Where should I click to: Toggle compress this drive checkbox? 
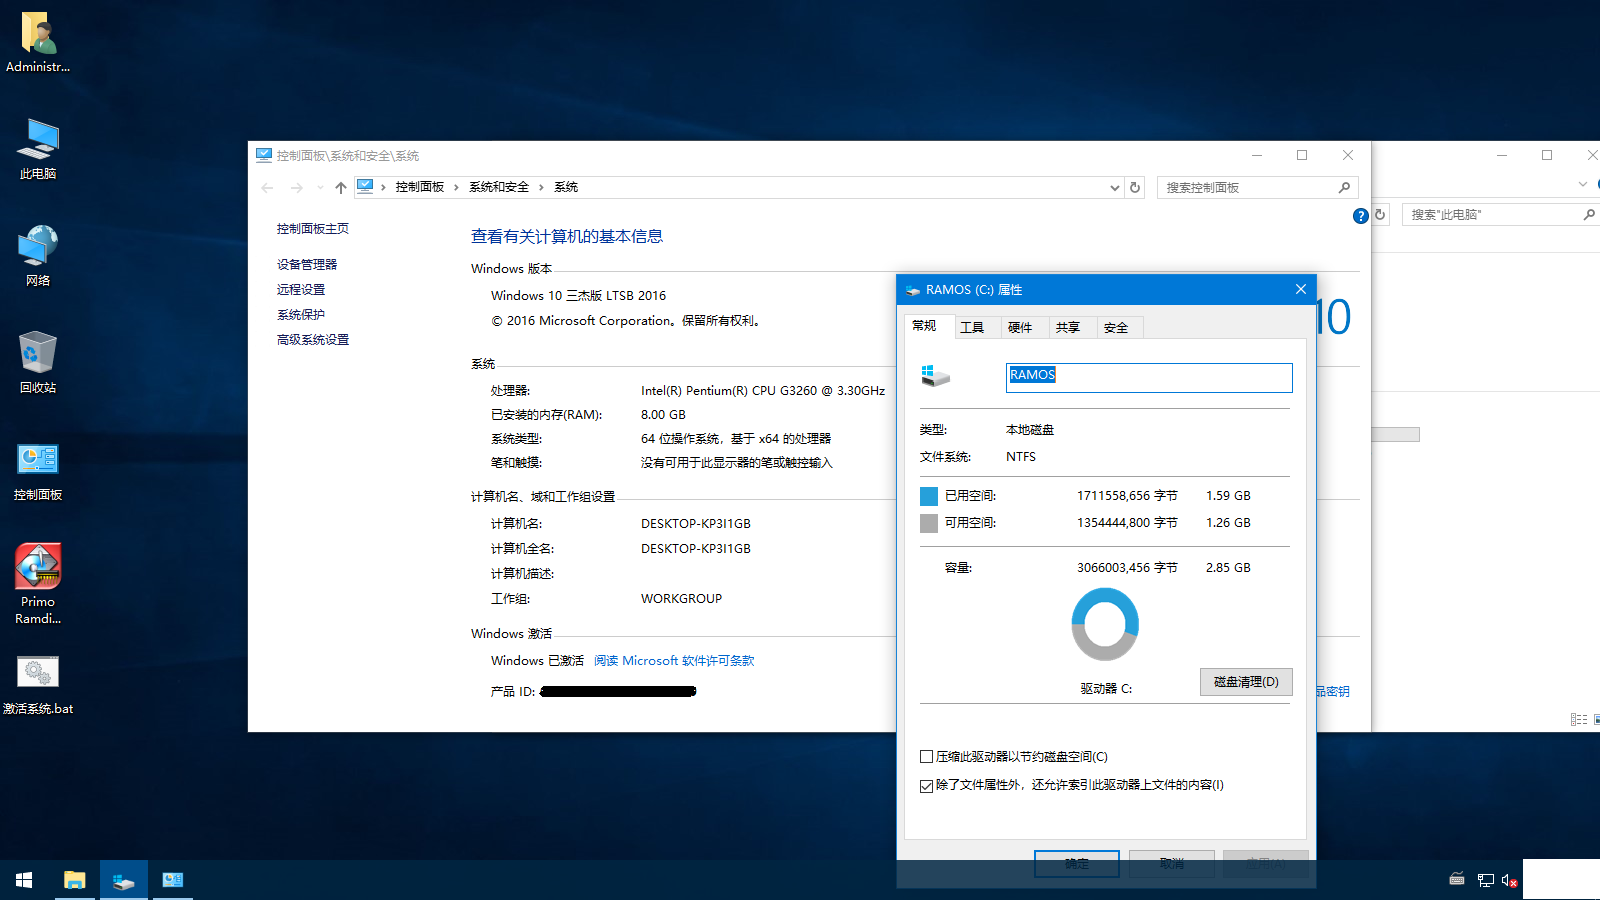click(926, 757)
